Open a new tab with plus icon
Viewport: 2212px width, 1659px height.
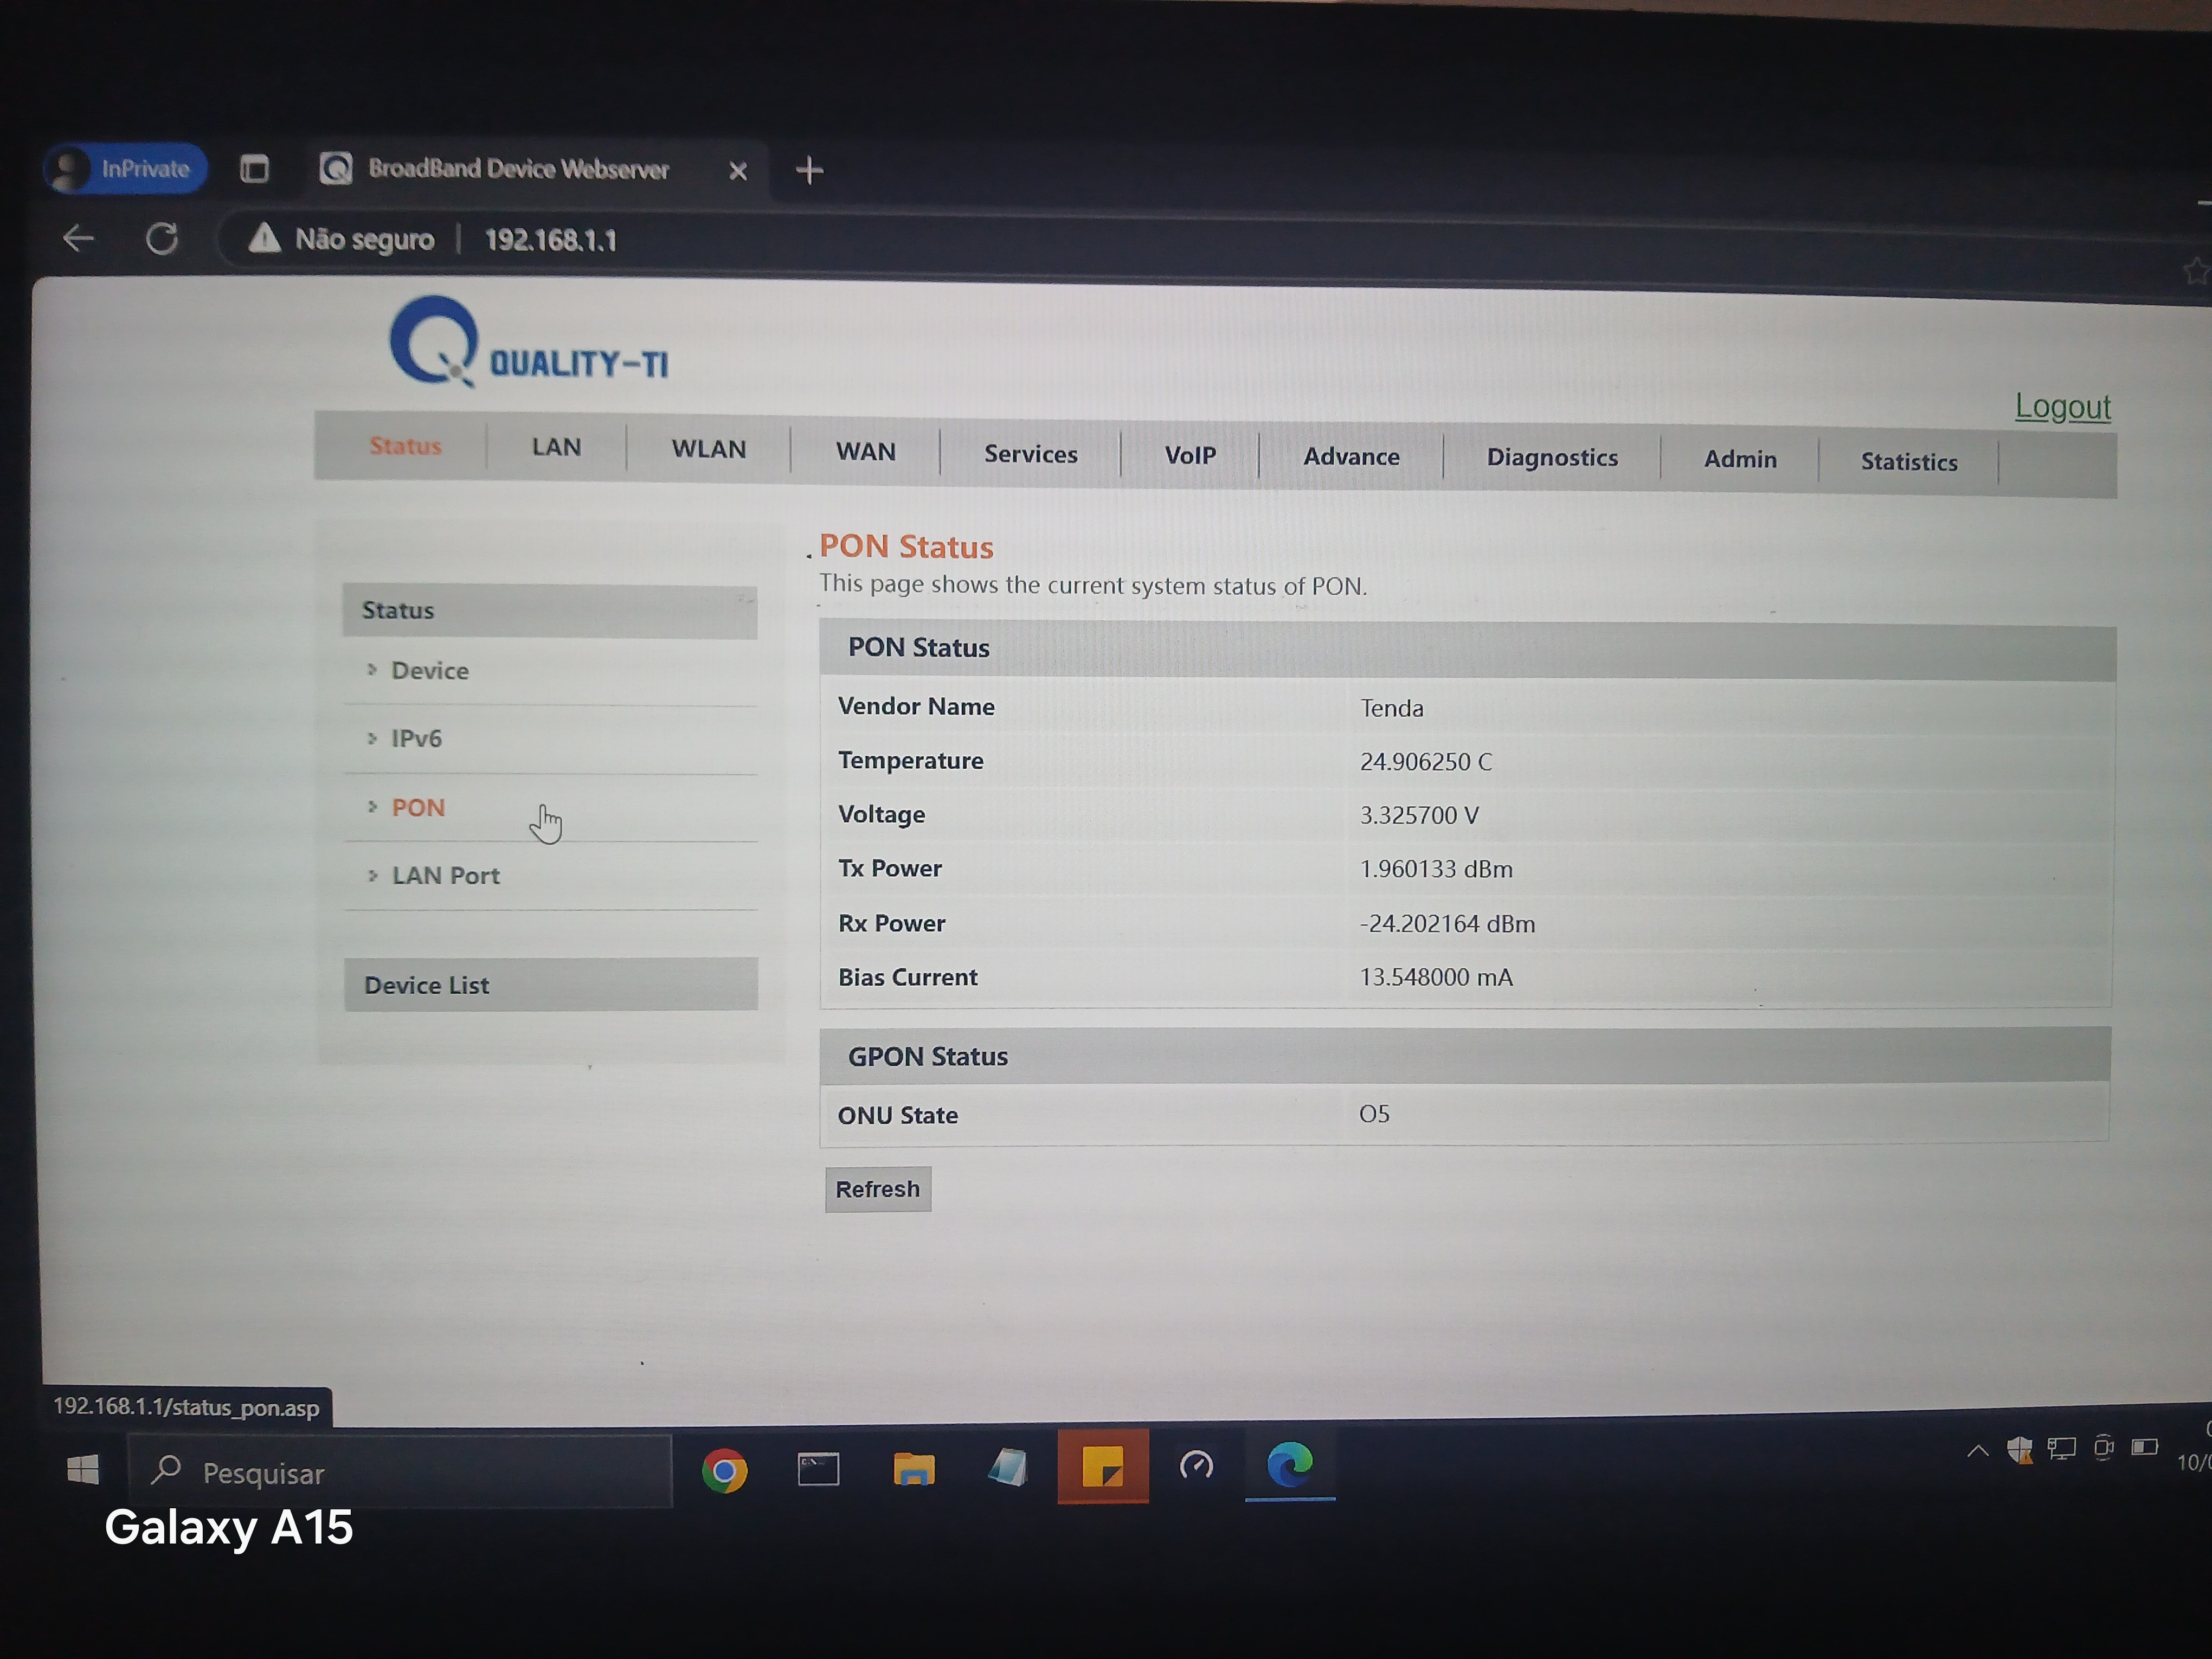pos(809,171)
